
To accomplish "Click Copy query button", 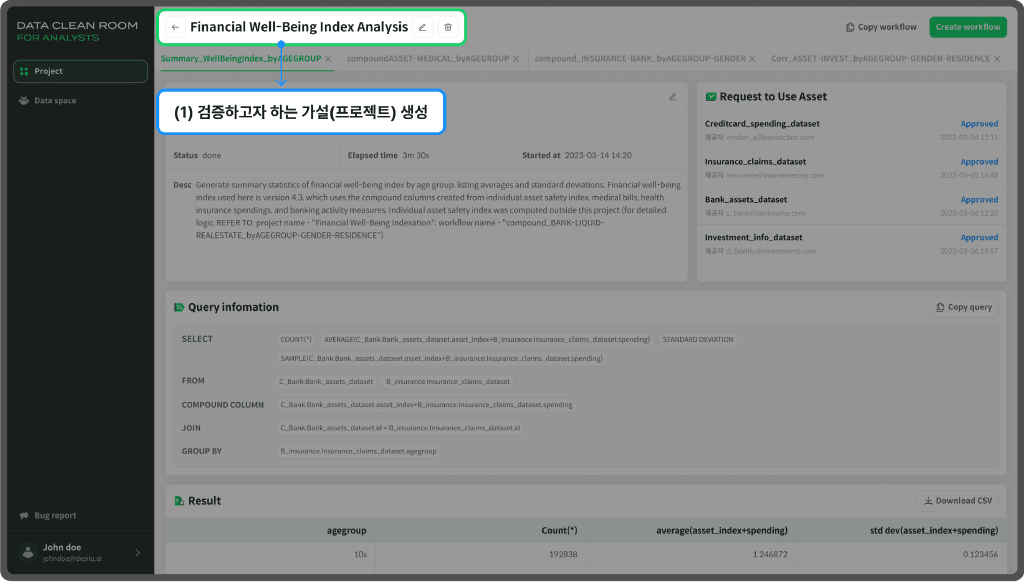I will coord(963,307).
